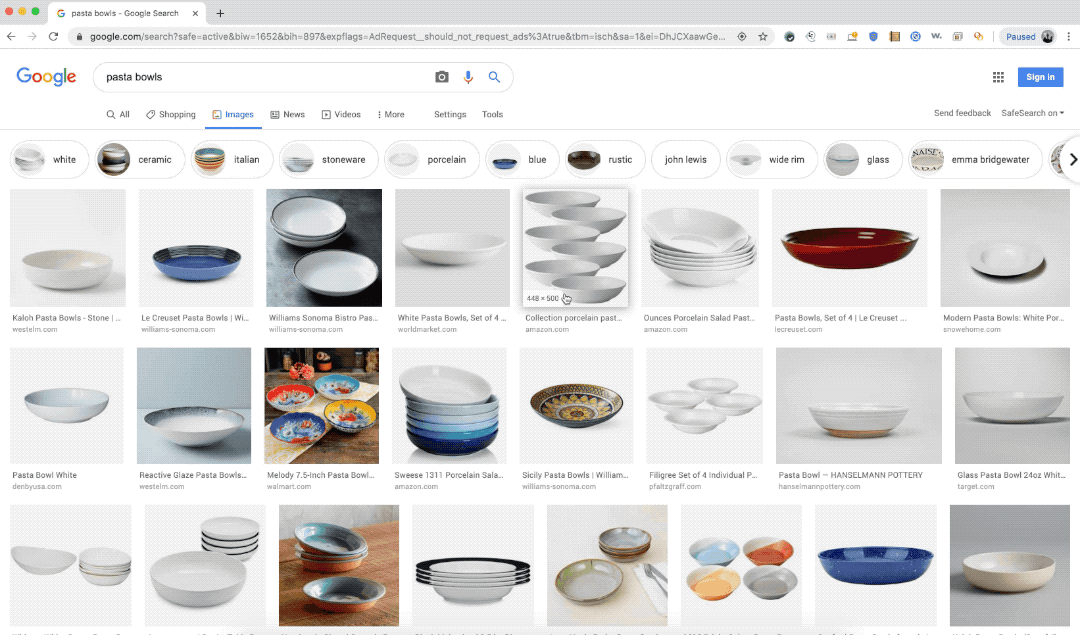The height and width of the screenshot is (635, 1080).
Task: Open the Google apps grid icon
Action: tap(998, 77)
